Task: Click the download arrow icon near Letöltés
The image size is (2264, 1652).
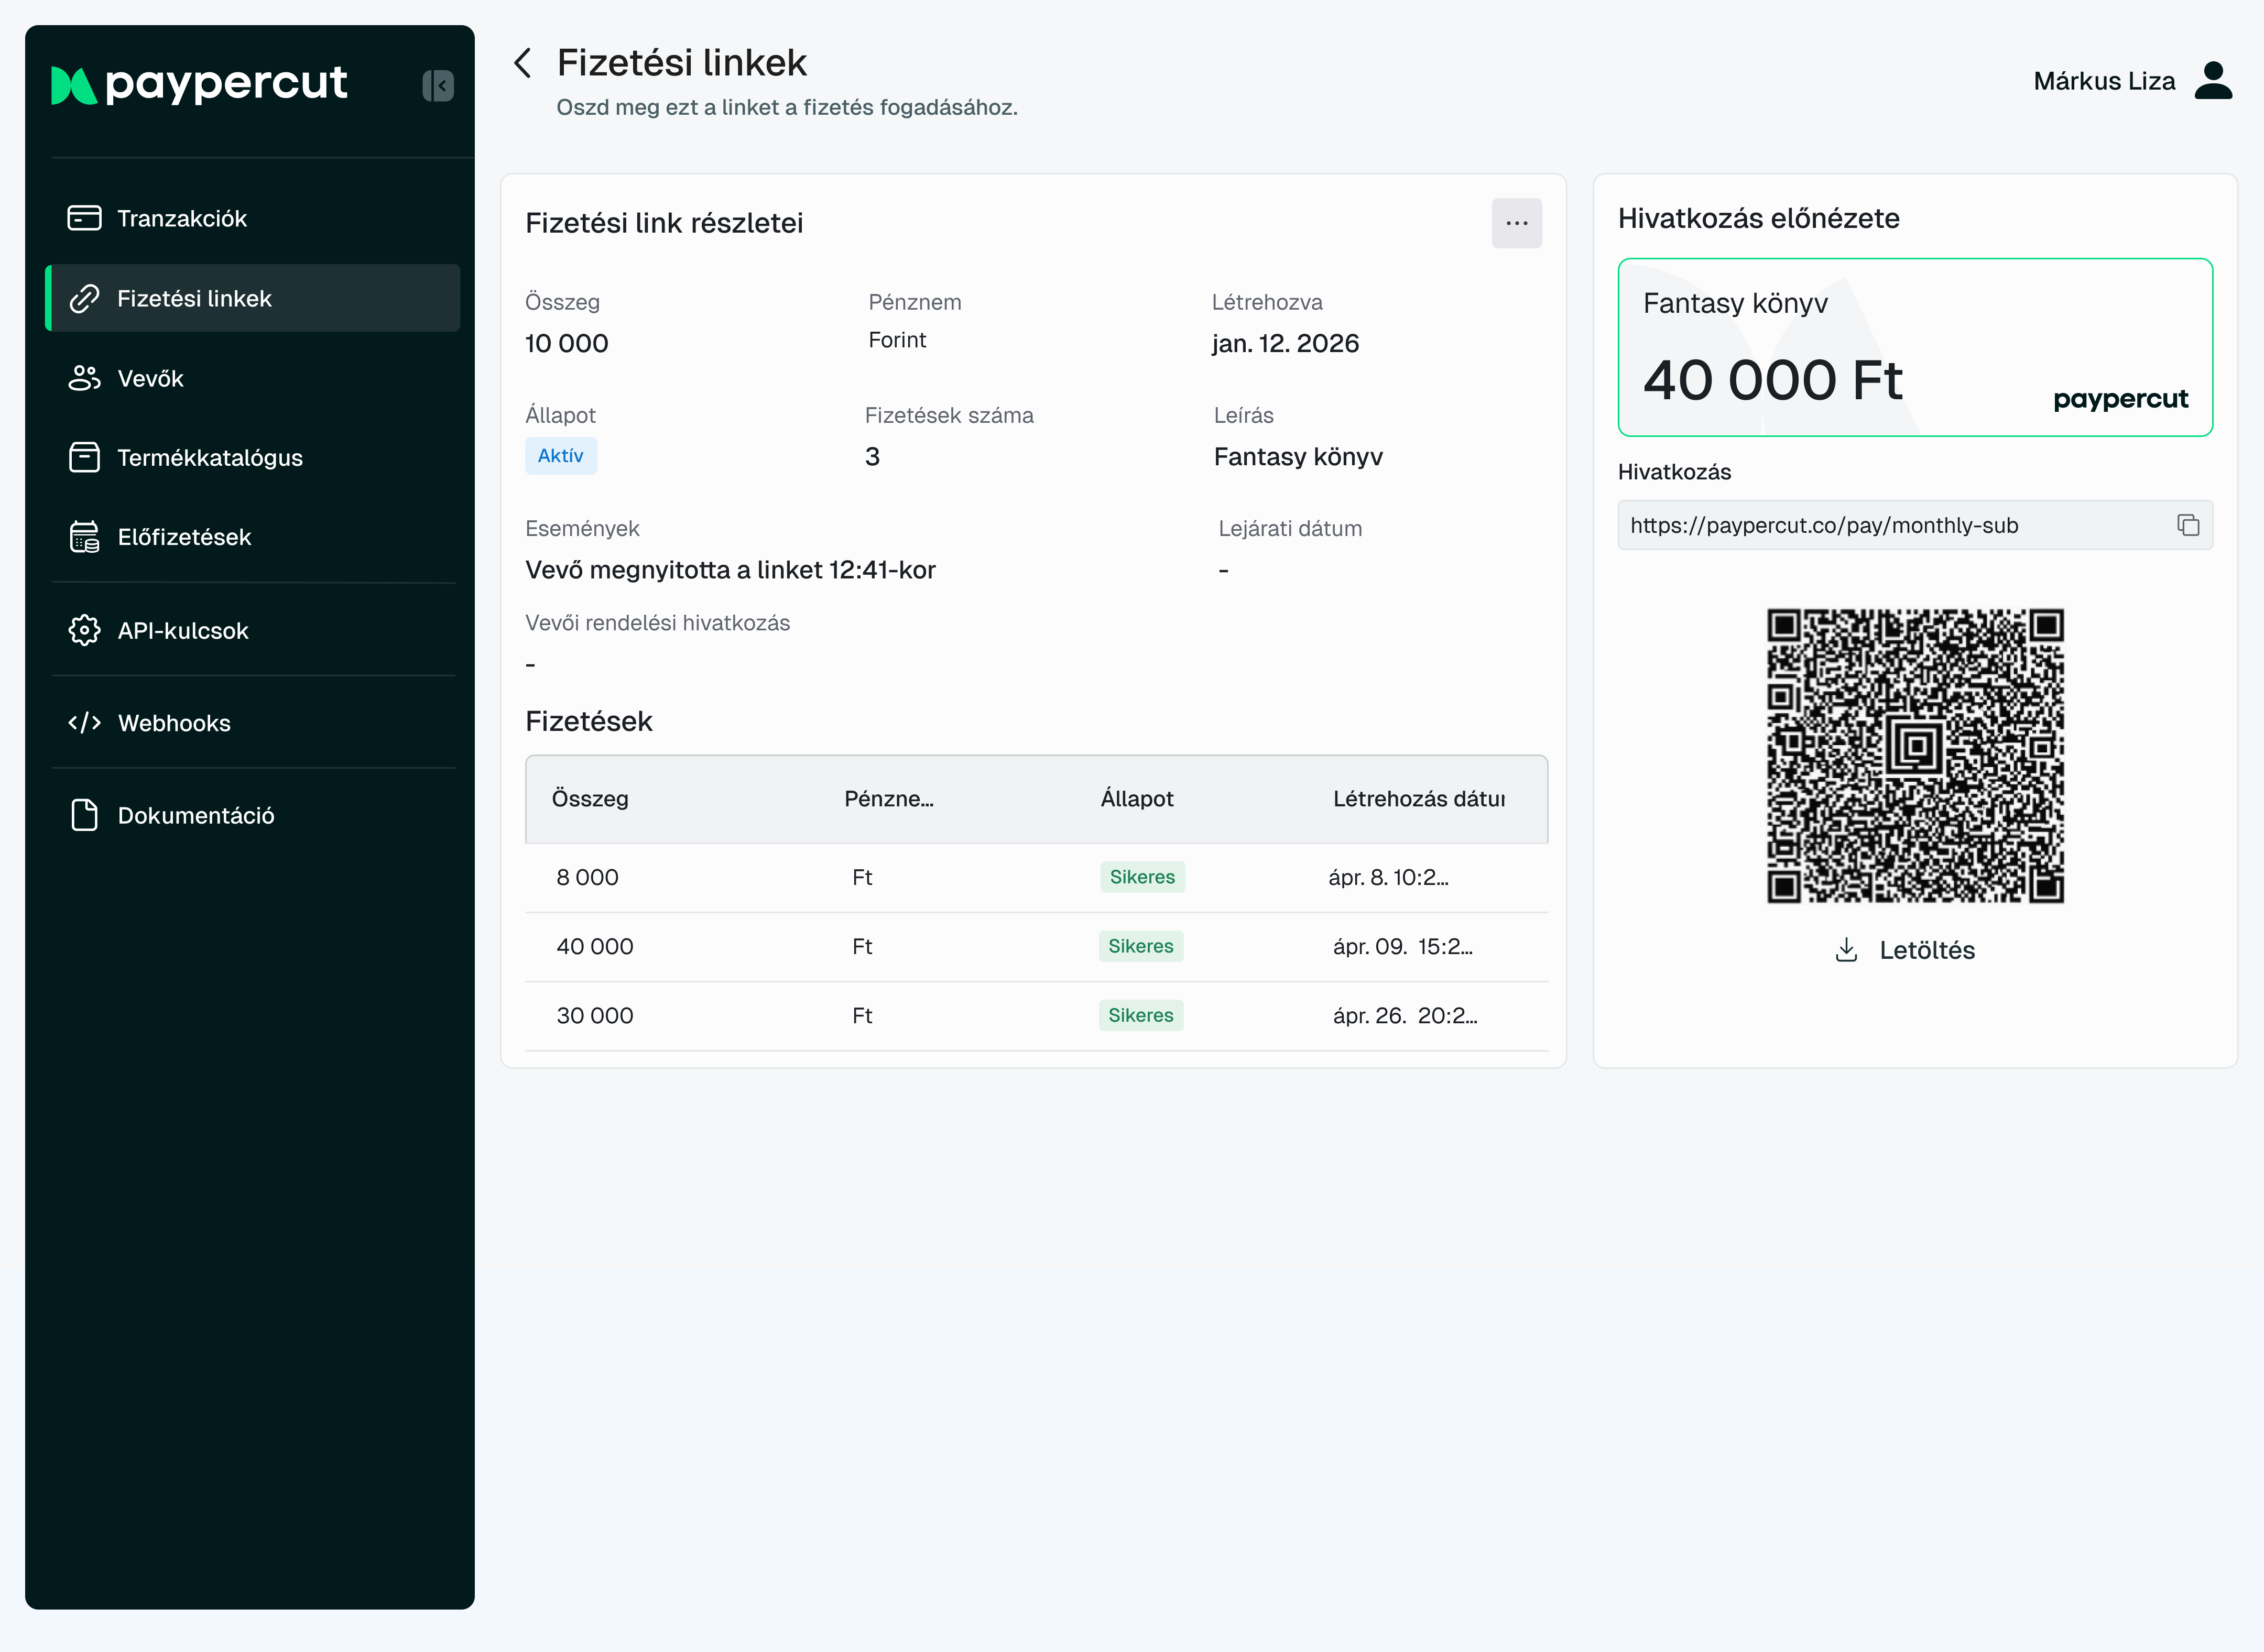Action: [1846, 950]
